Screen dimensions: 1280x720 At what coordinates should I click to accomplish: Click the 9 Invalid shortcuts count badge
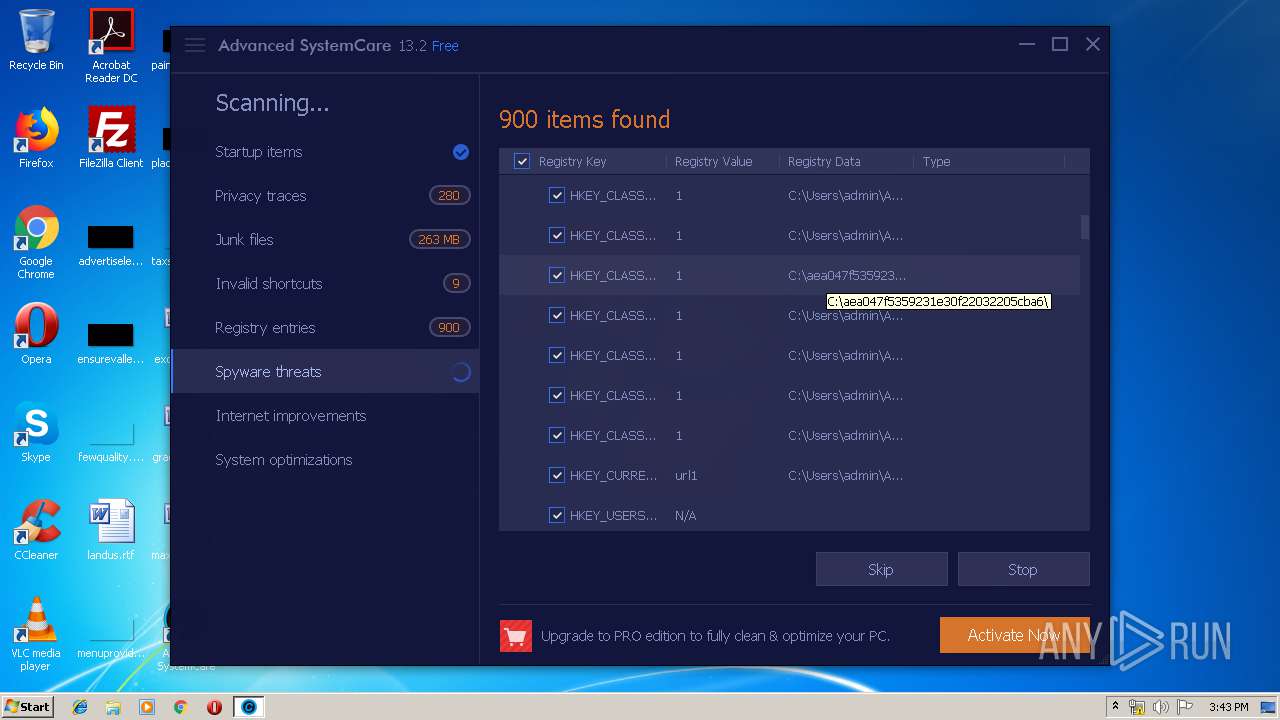coord(456,284)
